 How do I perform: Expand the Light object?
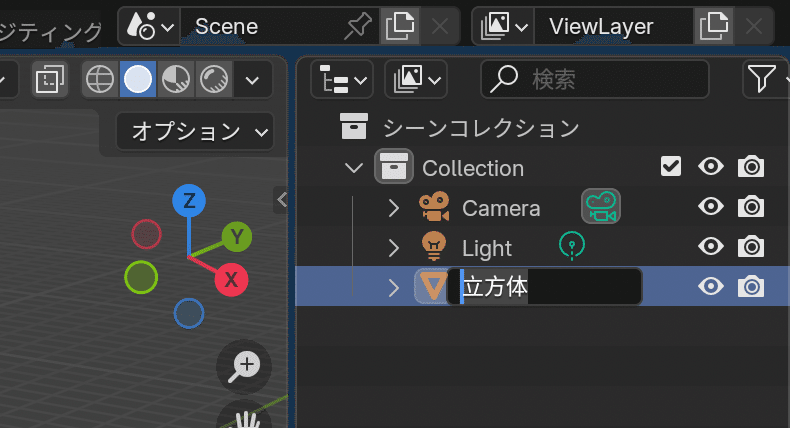coord(393,248)
